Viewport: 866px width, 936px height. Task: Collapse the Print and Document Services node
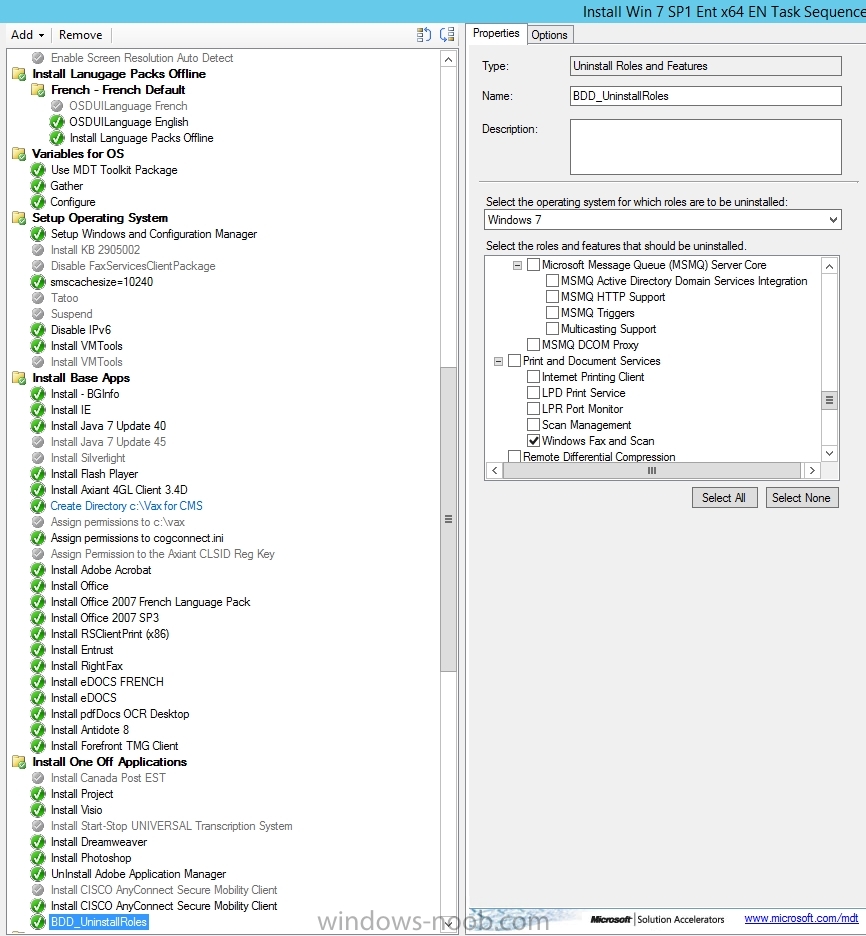pyautogui.click(x=498, y=361)
